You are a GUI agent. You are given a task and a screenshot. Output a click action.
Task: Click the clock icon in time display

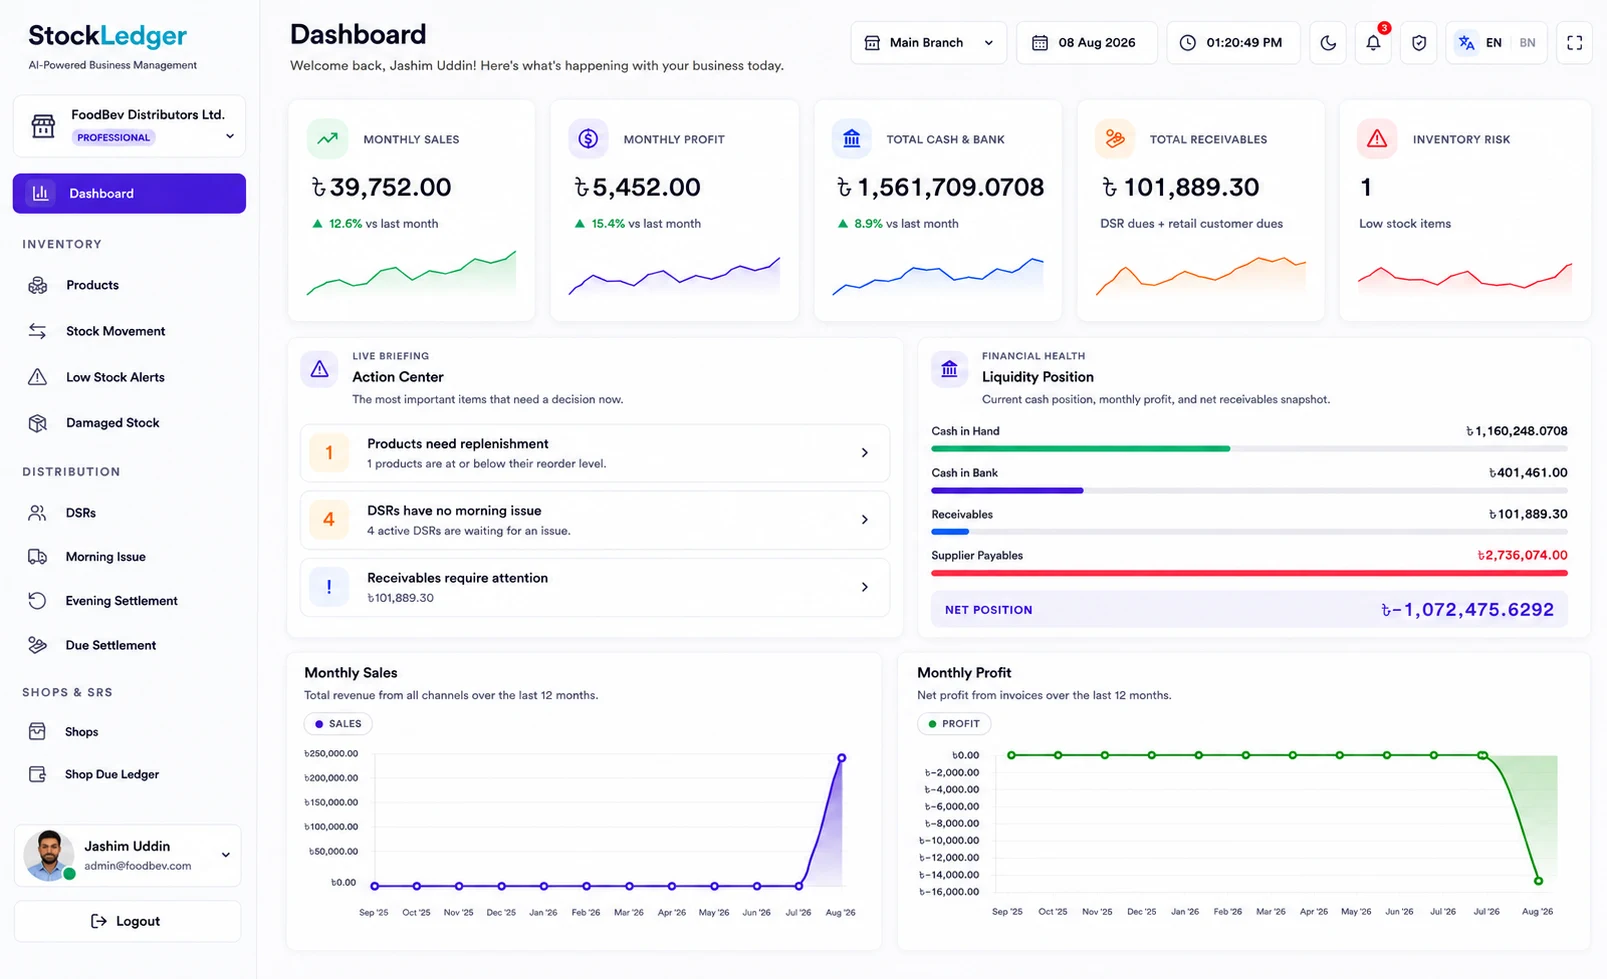(x=1188, y=43)
